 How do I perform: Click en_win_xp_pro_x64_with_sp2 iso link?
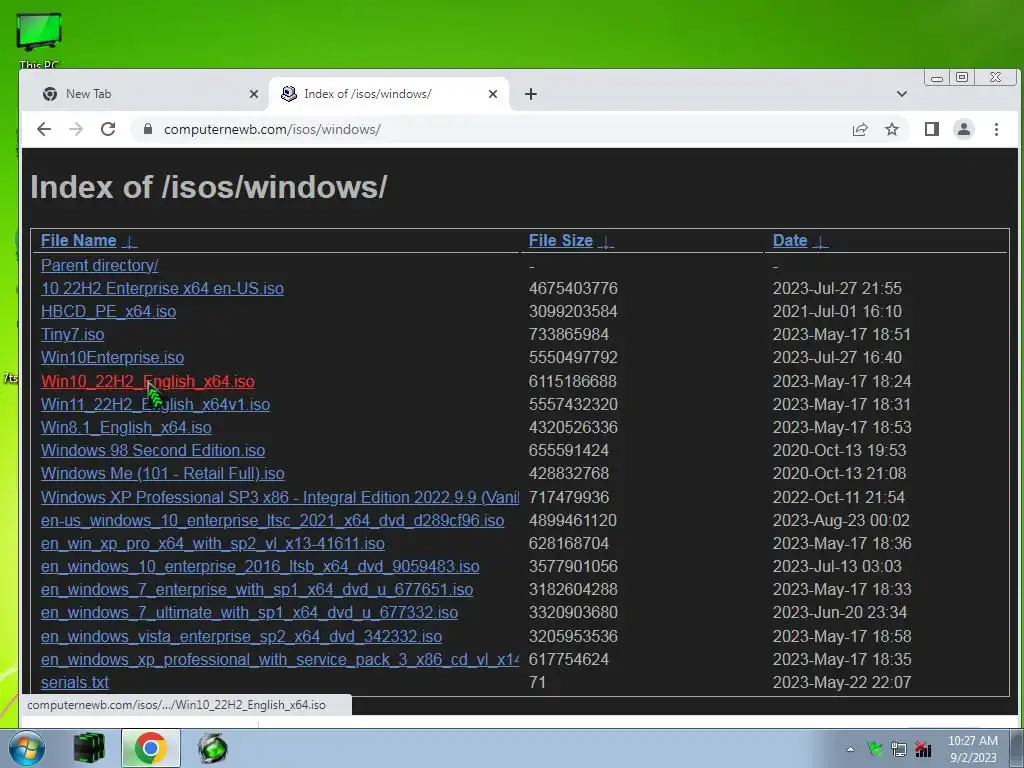tap(213, 543)
